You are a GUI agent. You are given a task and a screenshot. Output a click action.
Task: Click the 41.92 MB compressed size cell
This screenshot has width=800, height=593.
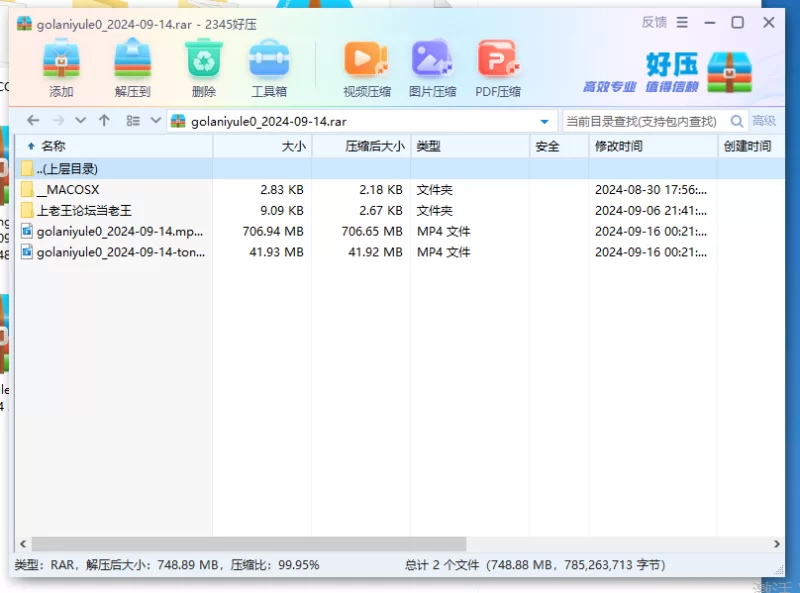pyautogui.click(x=375, y=253)
